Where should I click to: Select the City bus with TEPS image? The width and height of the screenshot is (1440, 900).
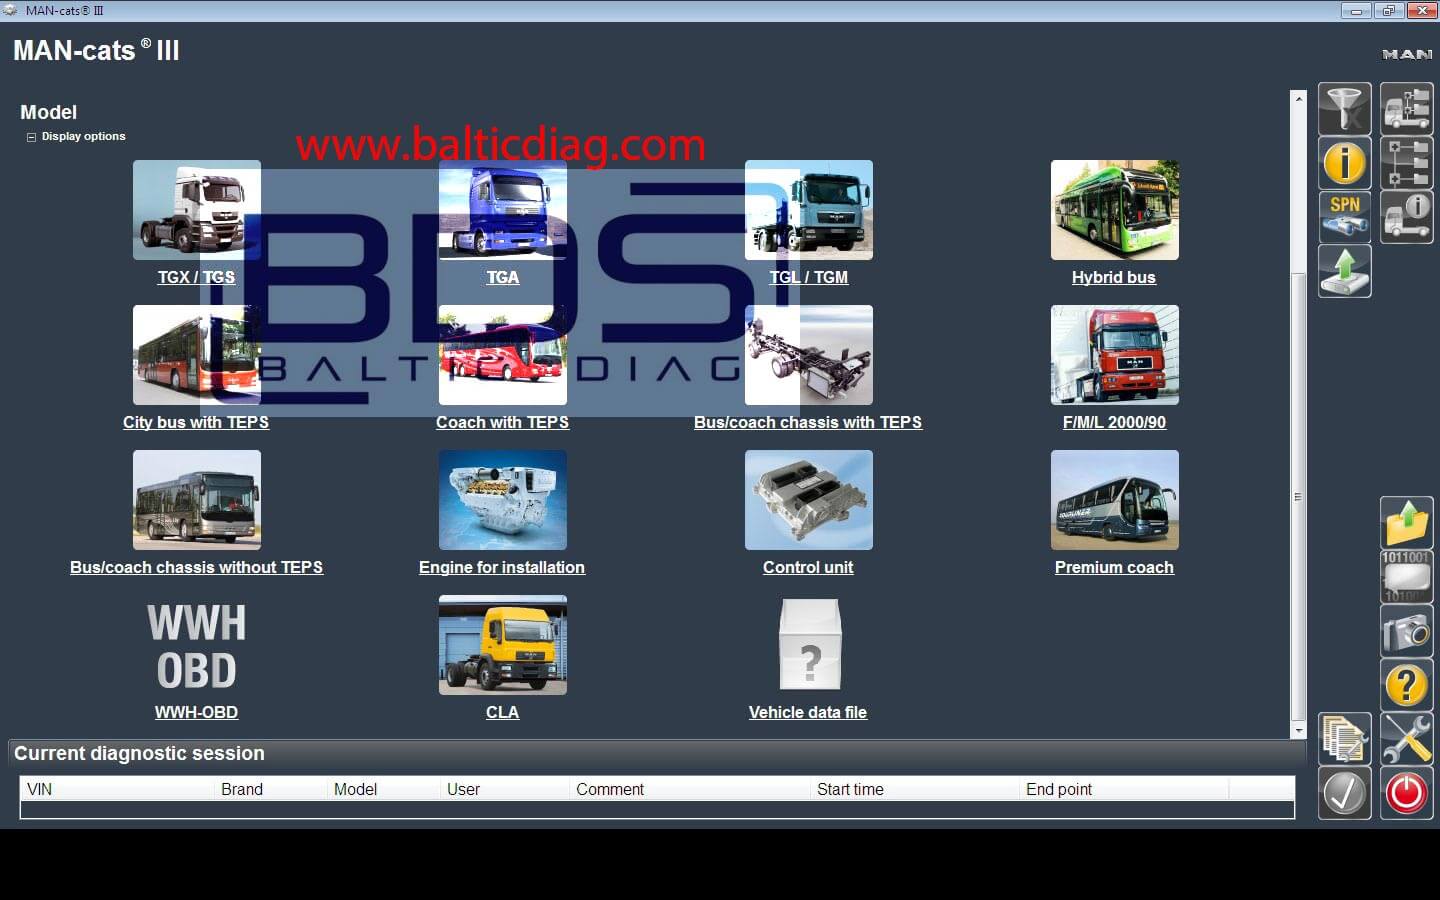tap(197, 355)
